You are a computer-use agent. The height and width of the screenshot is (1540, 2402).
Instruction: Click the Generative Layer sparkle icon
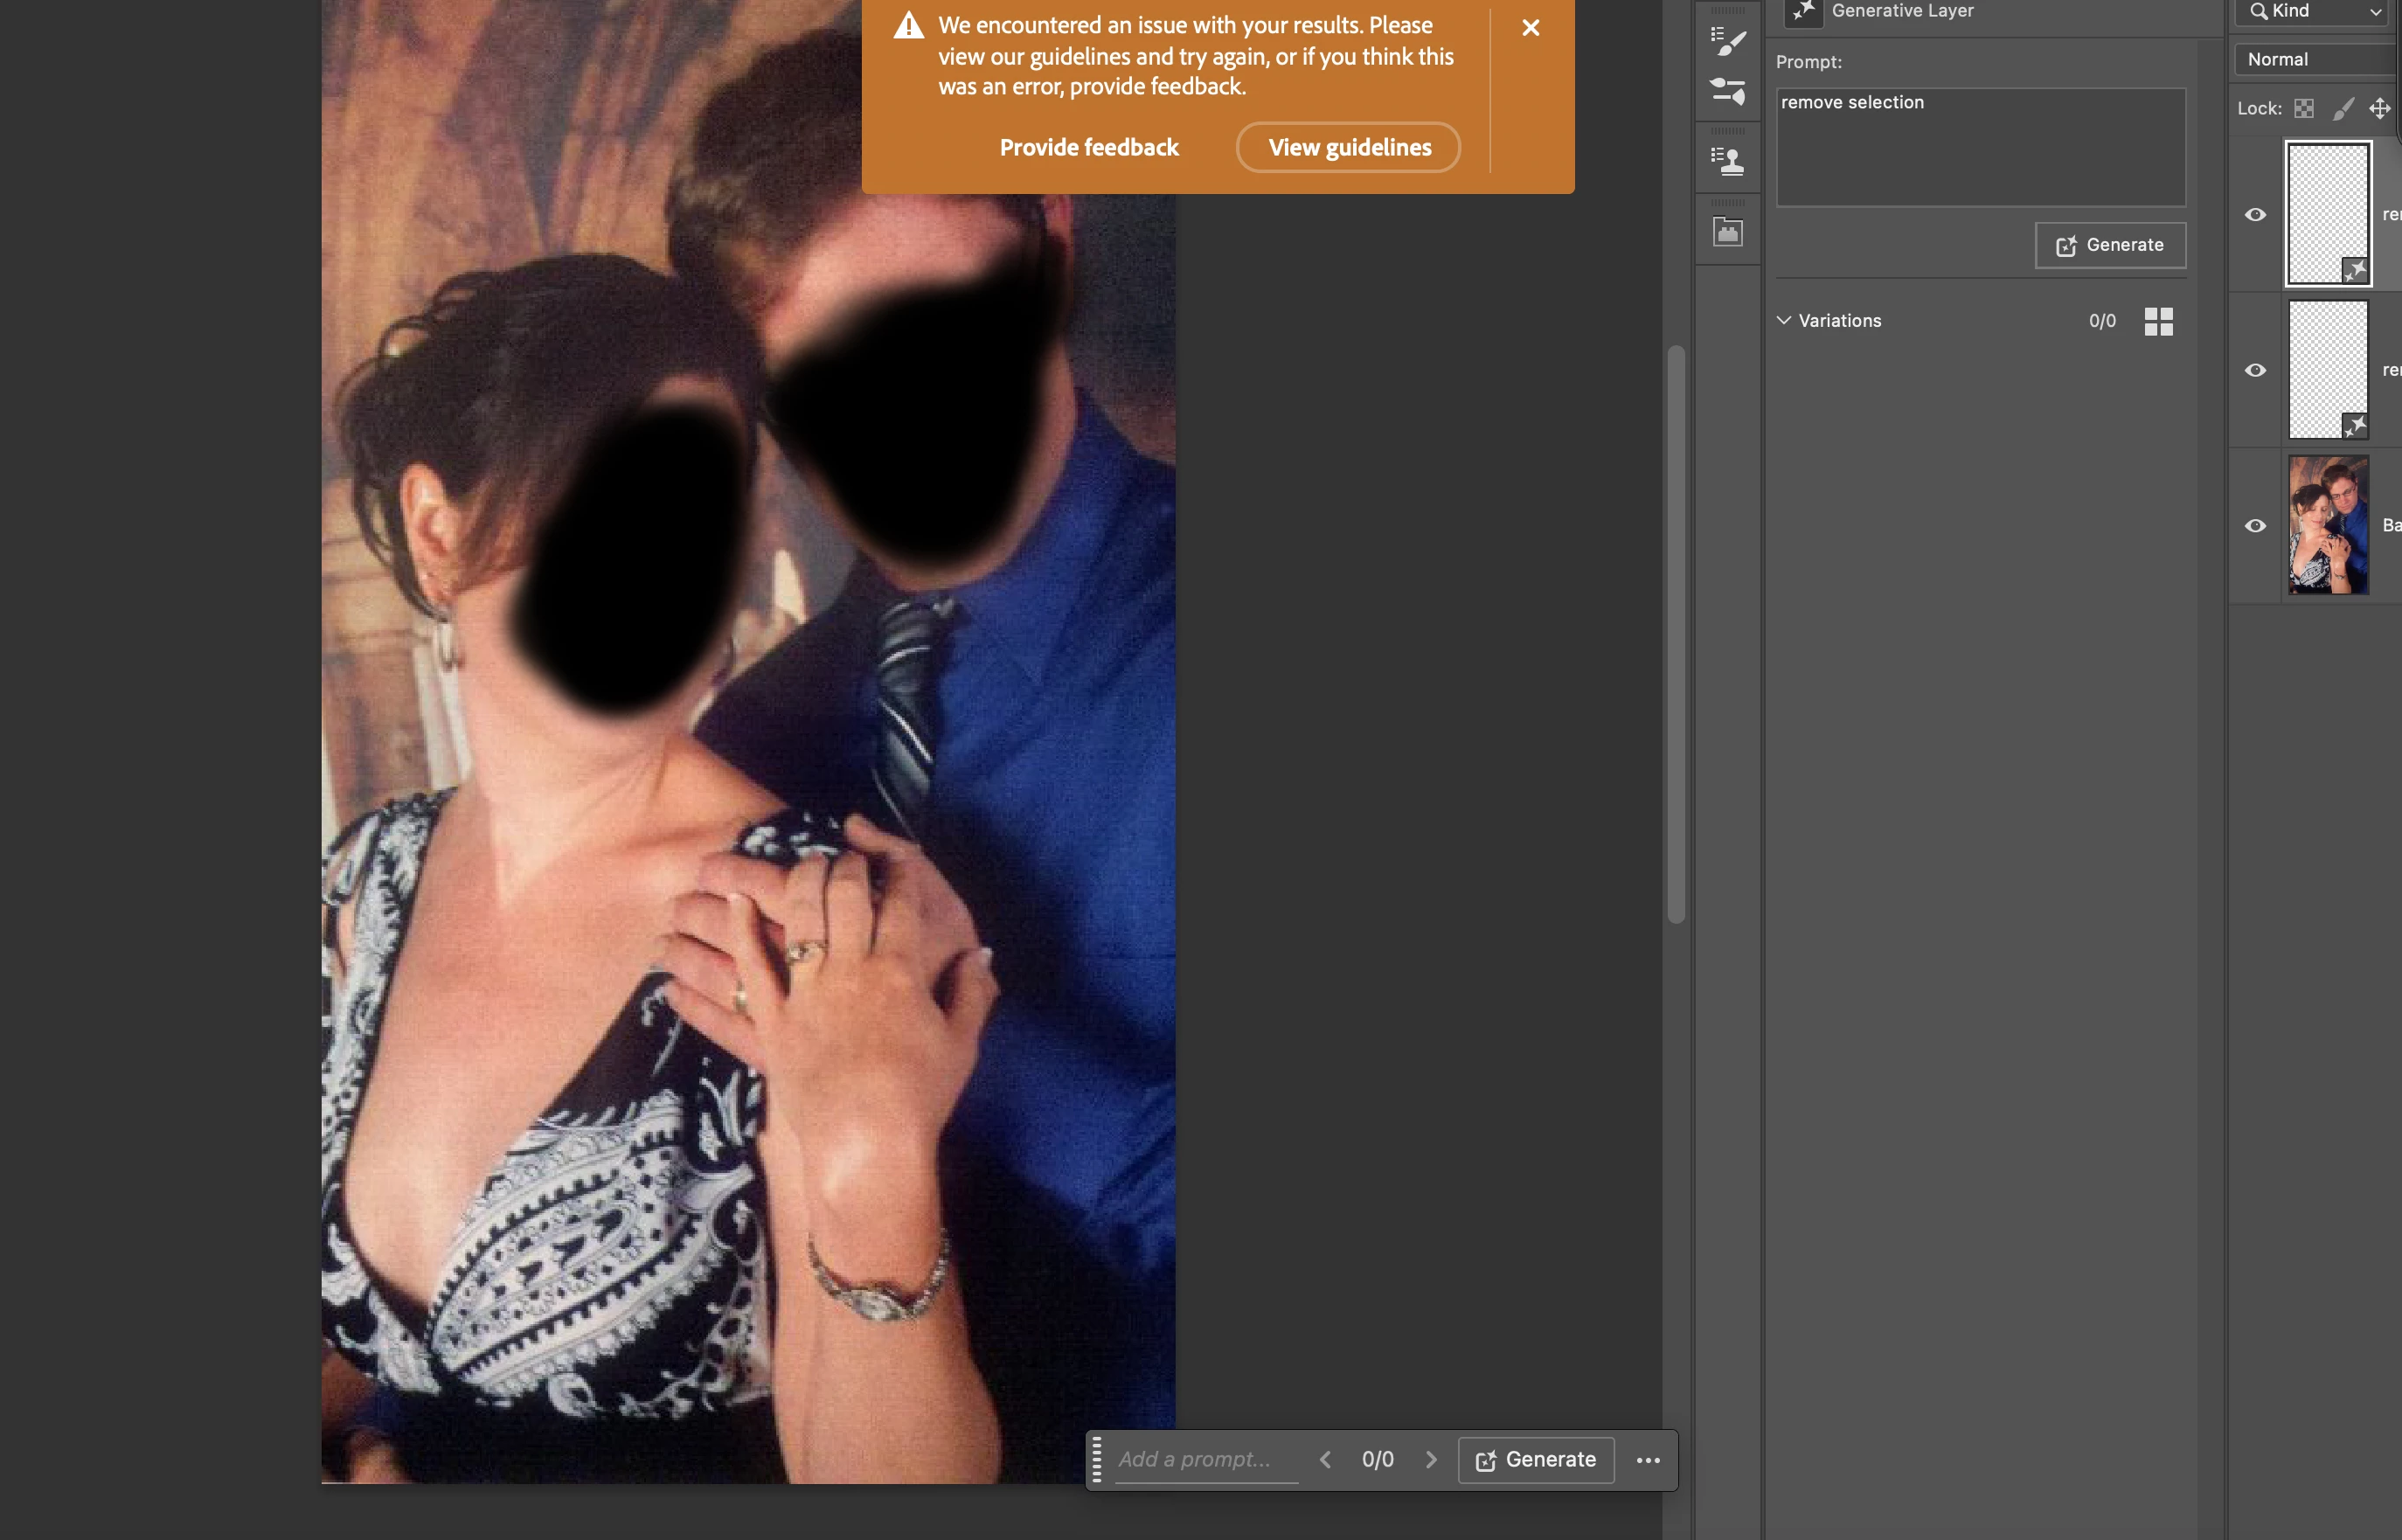[x=1803, y=11]
